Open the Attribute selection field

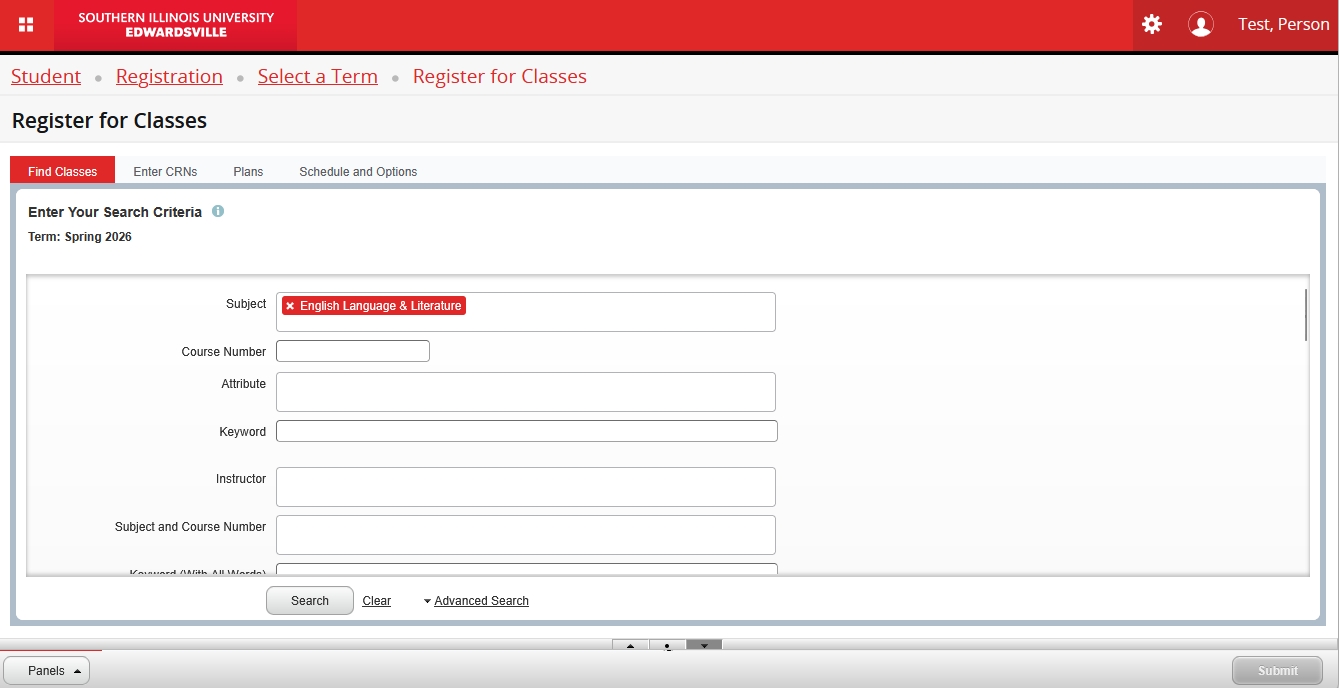coord(525,392)
